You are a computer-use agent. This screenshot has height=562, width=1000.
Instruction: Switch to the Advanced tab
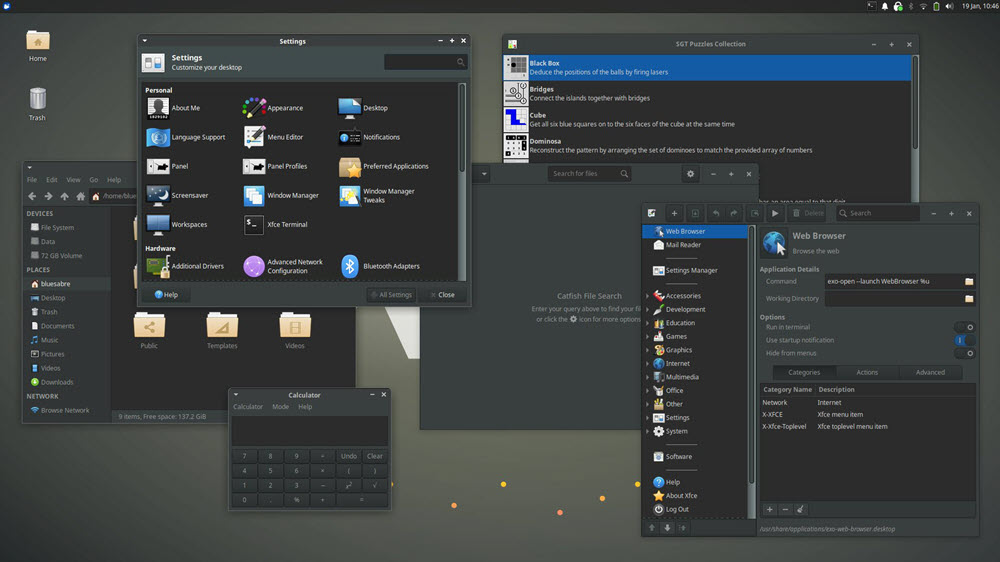coord(930,372)
